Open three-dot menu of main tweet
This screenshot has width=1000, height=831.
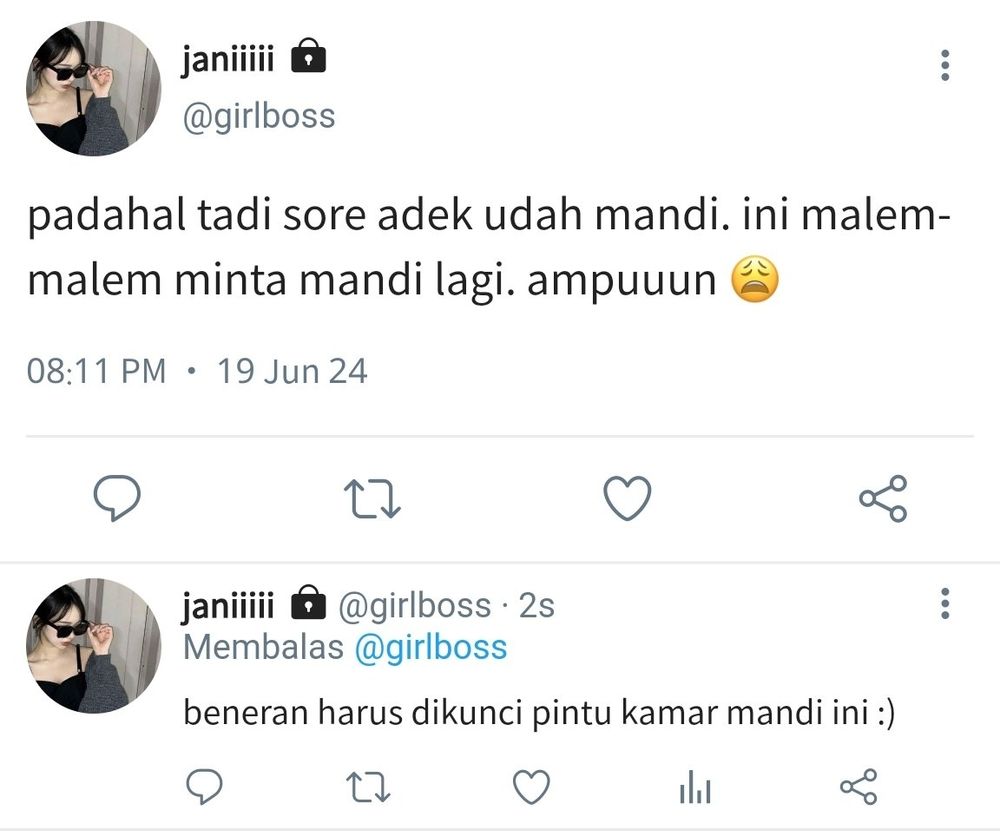945,65
